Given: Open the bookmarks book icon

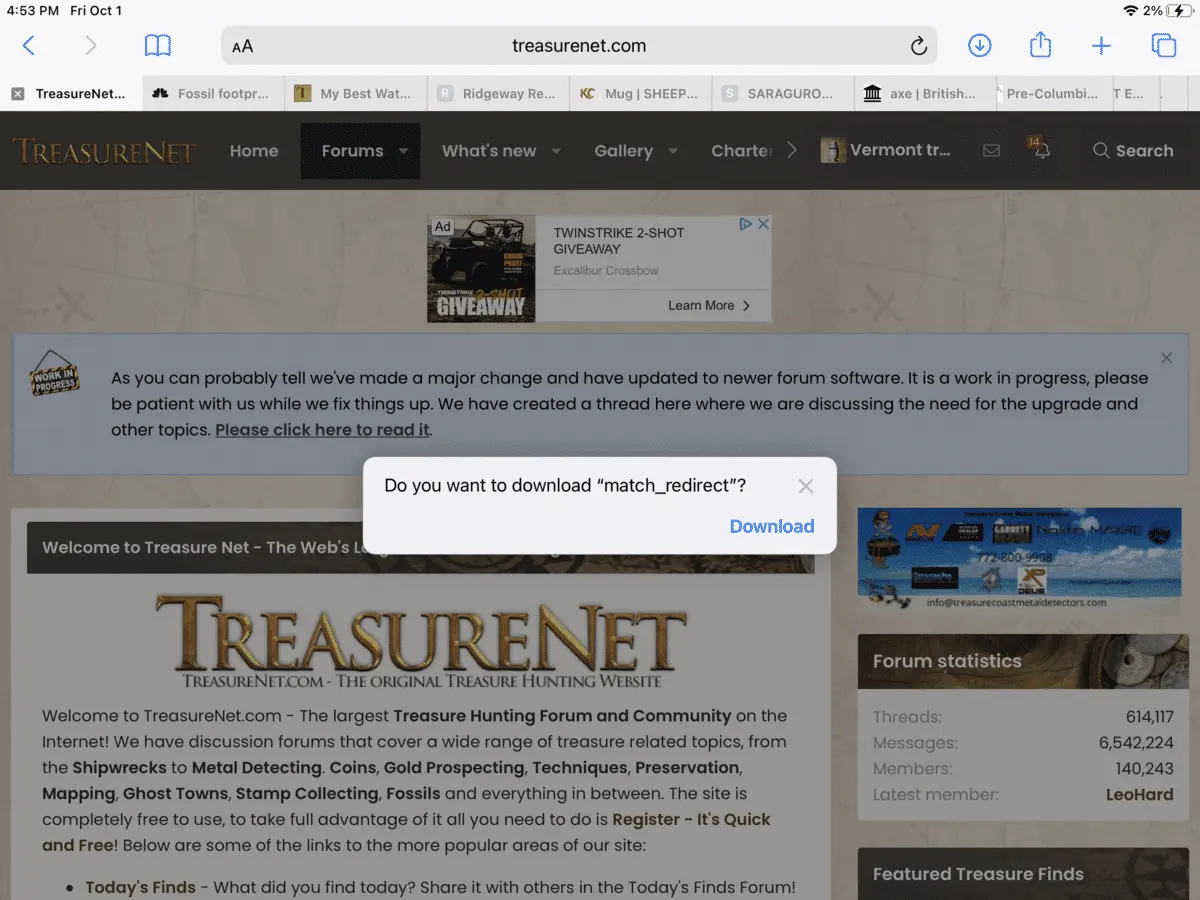Looking at the screenshot, I should pyautogui.click(x=158, y=45).
